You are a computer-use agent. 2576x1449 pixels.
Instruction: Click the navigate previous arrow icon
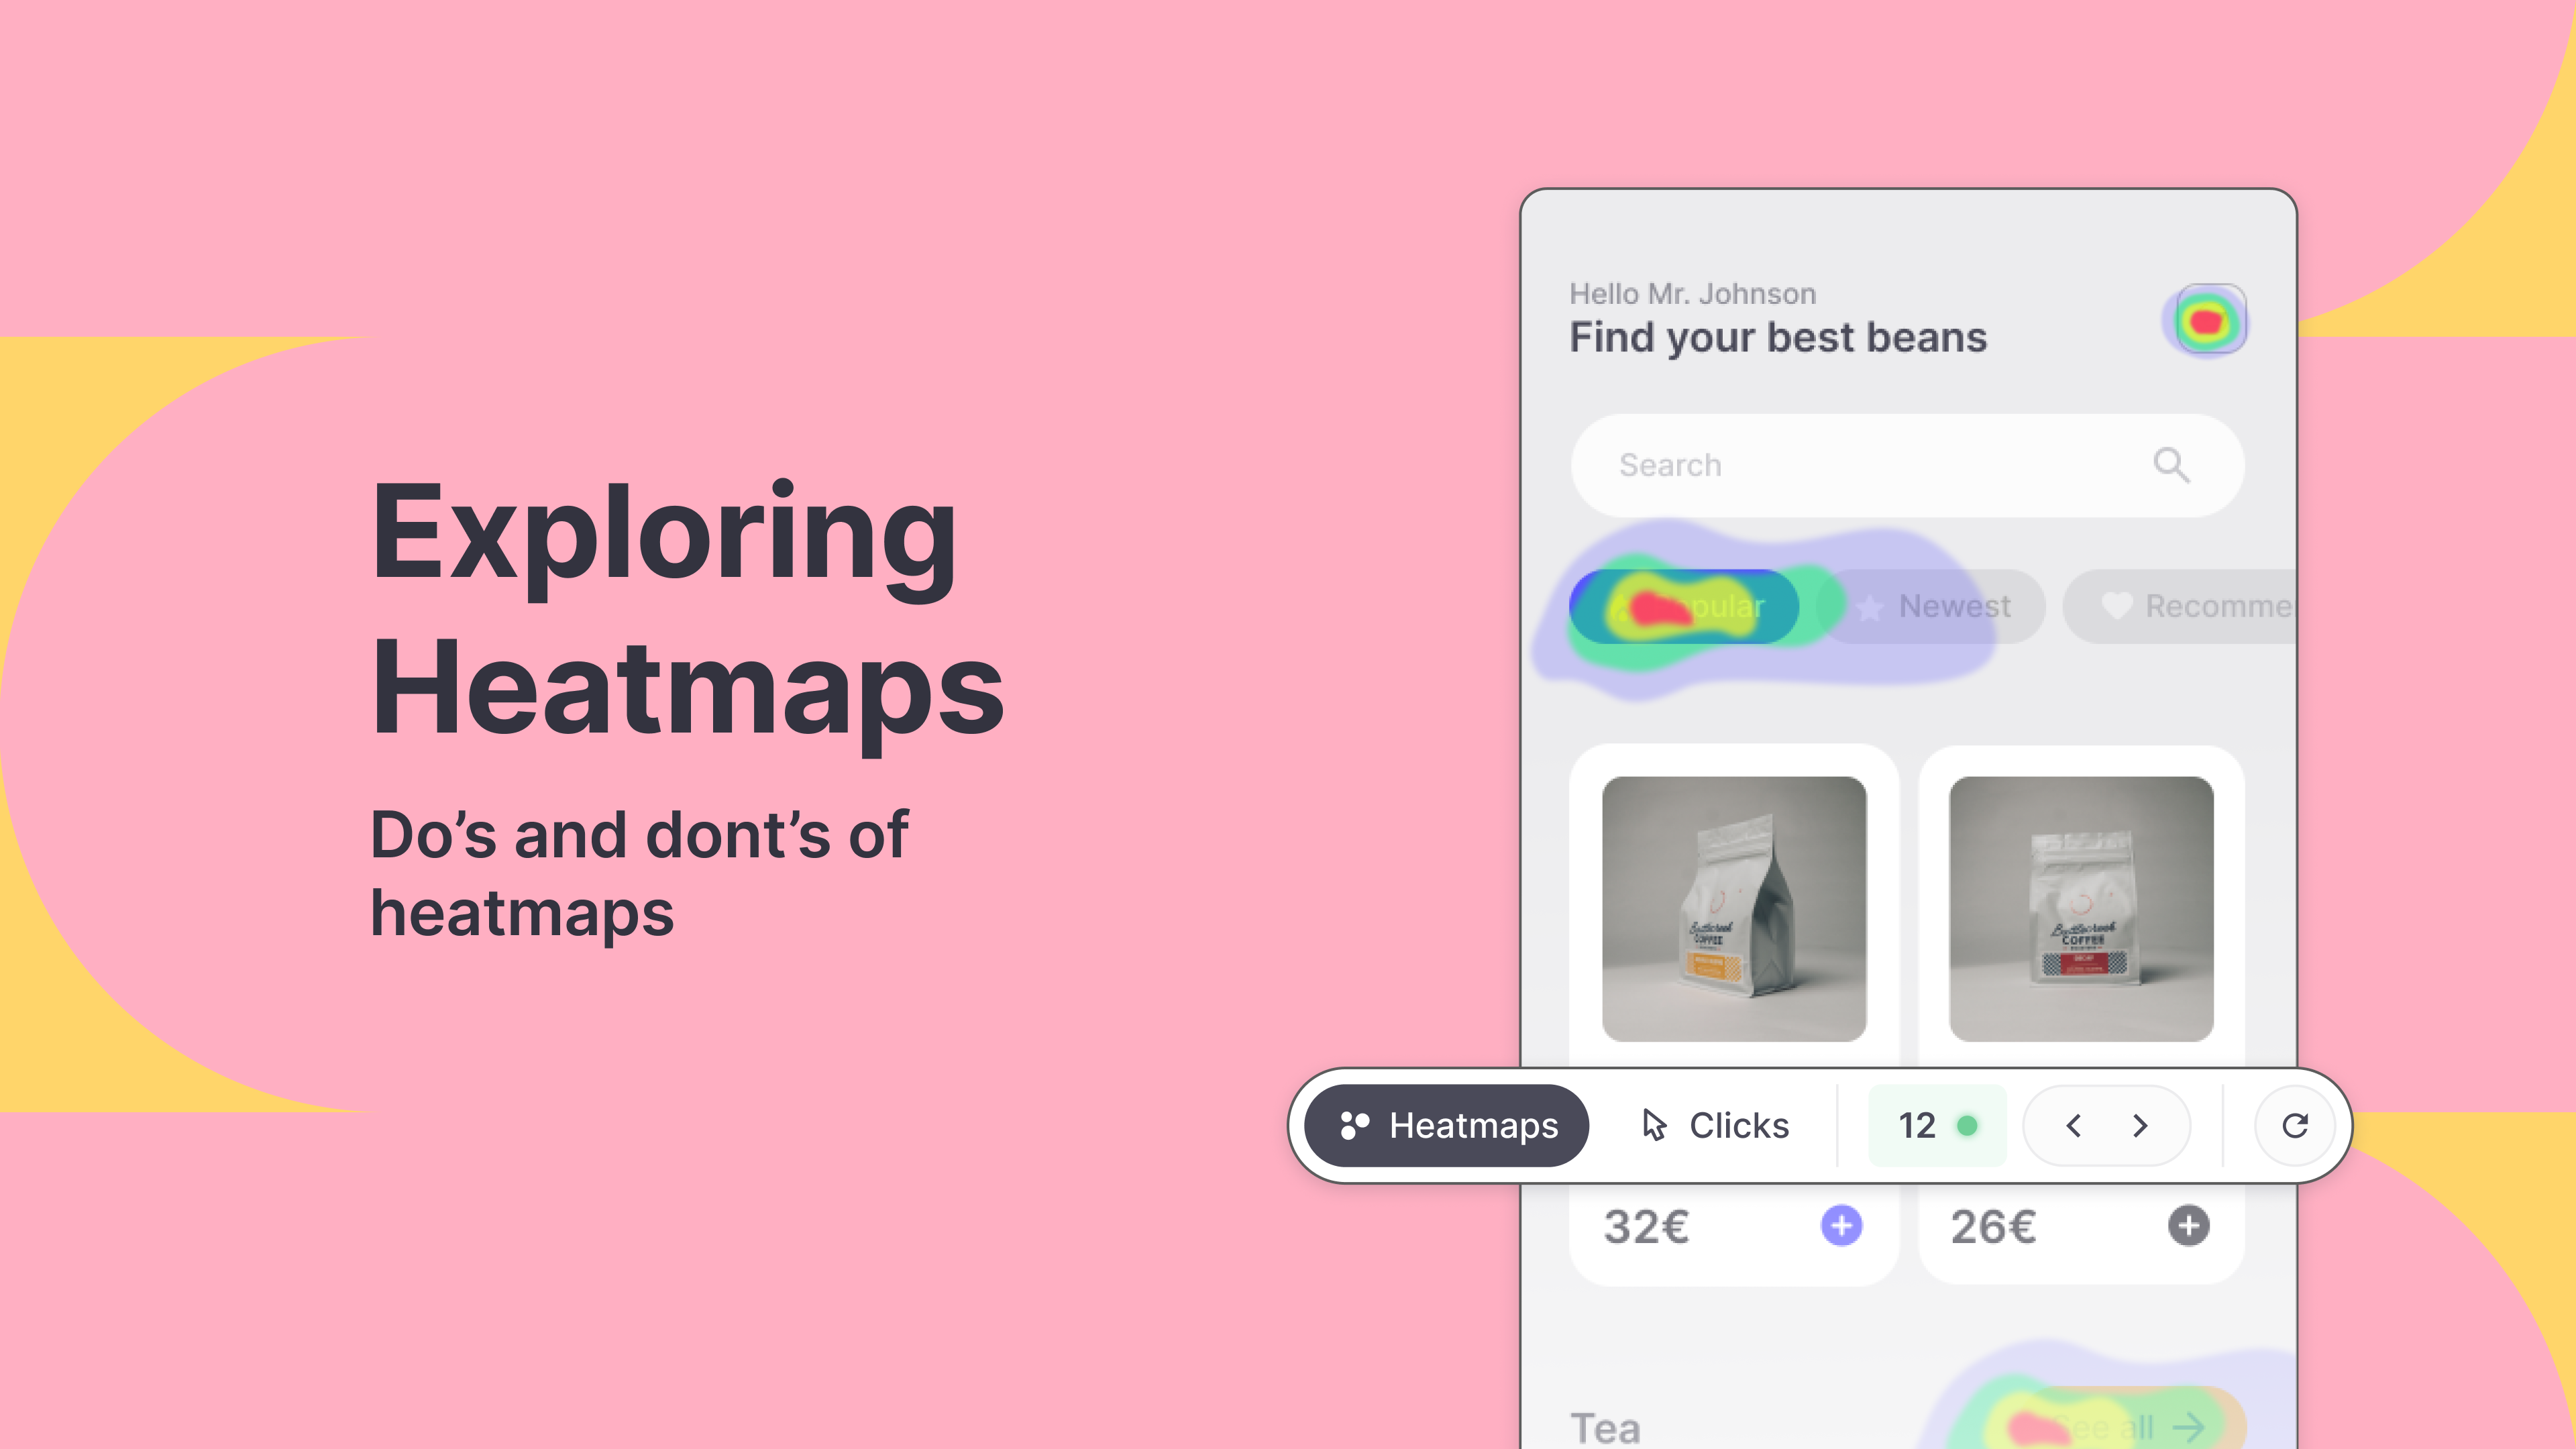tap(2074, 1125)
